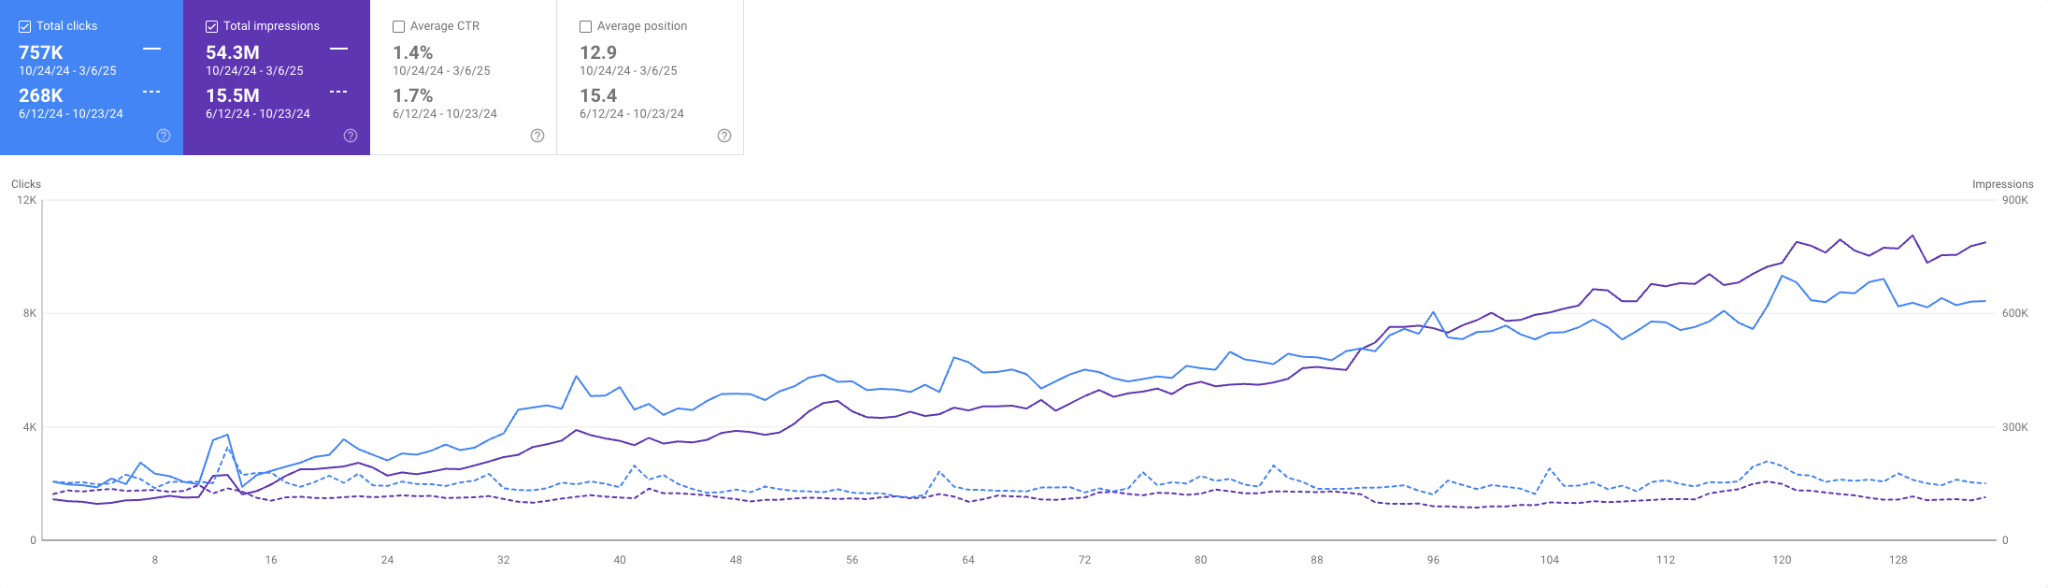
Task: Enable the Average CTR checkbox
Action: (x=399, y=27)
